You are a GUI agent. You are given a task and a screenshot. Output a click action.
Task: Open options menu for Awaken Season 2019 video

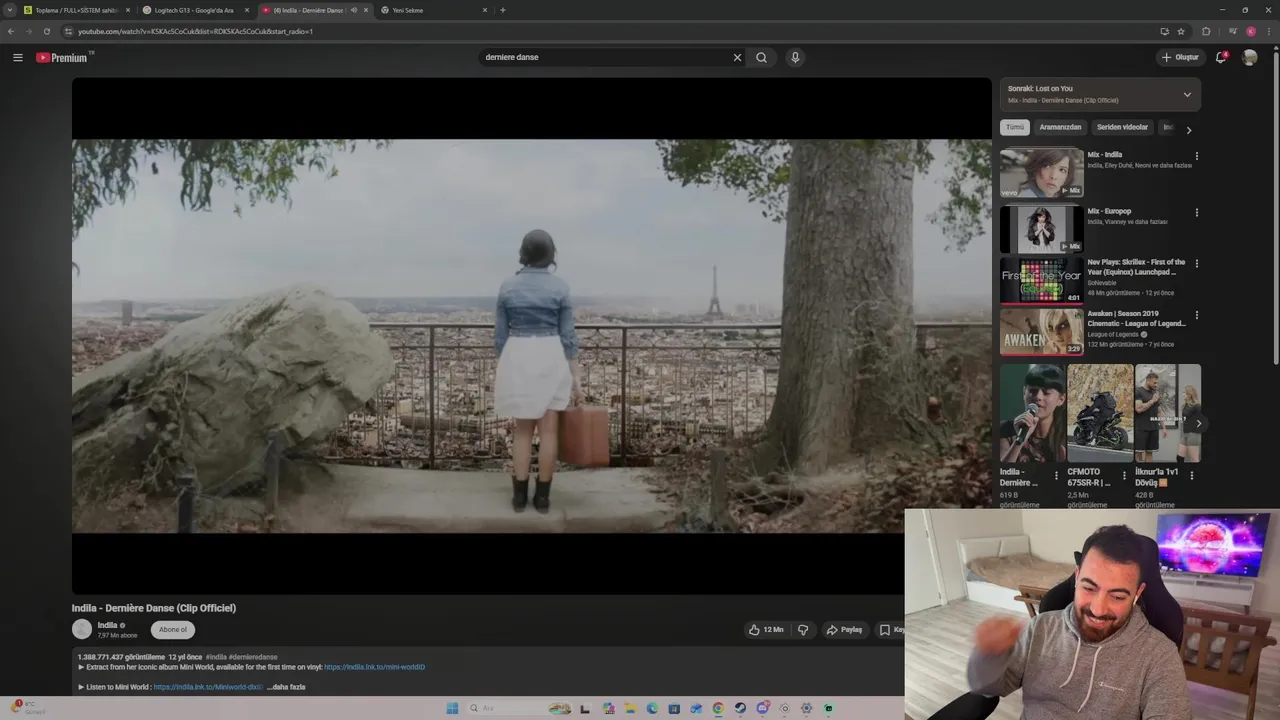[x=1196, y=315]
